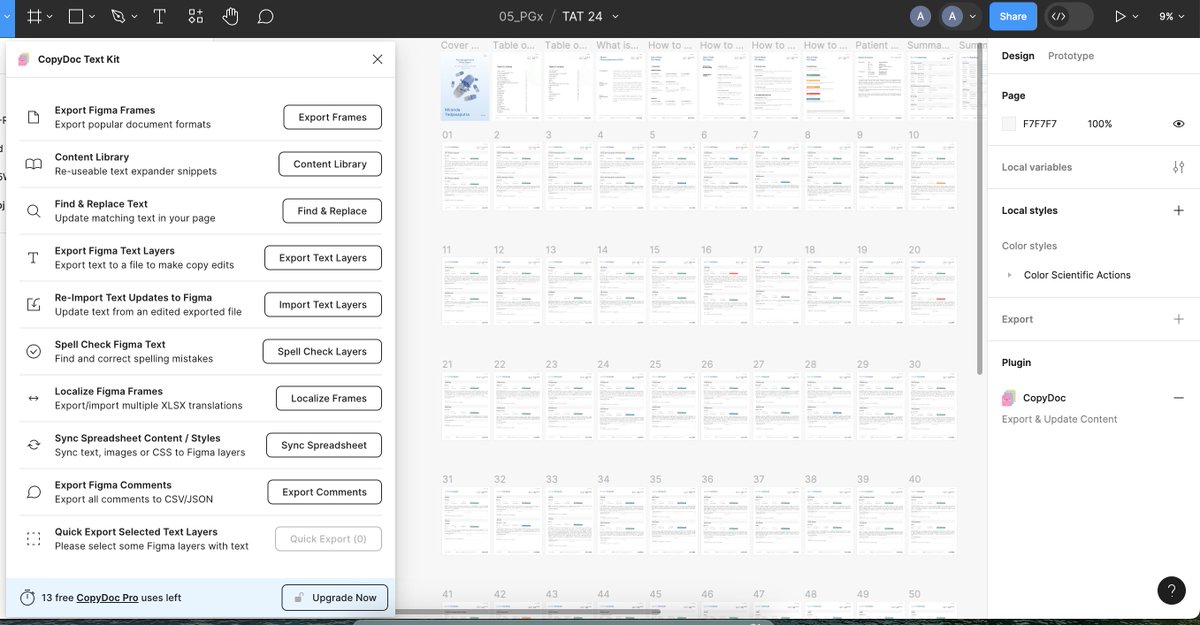The image size is (1200, 625).
Task: Click the Sync Spreadsheet button
Action: (324, 445)
